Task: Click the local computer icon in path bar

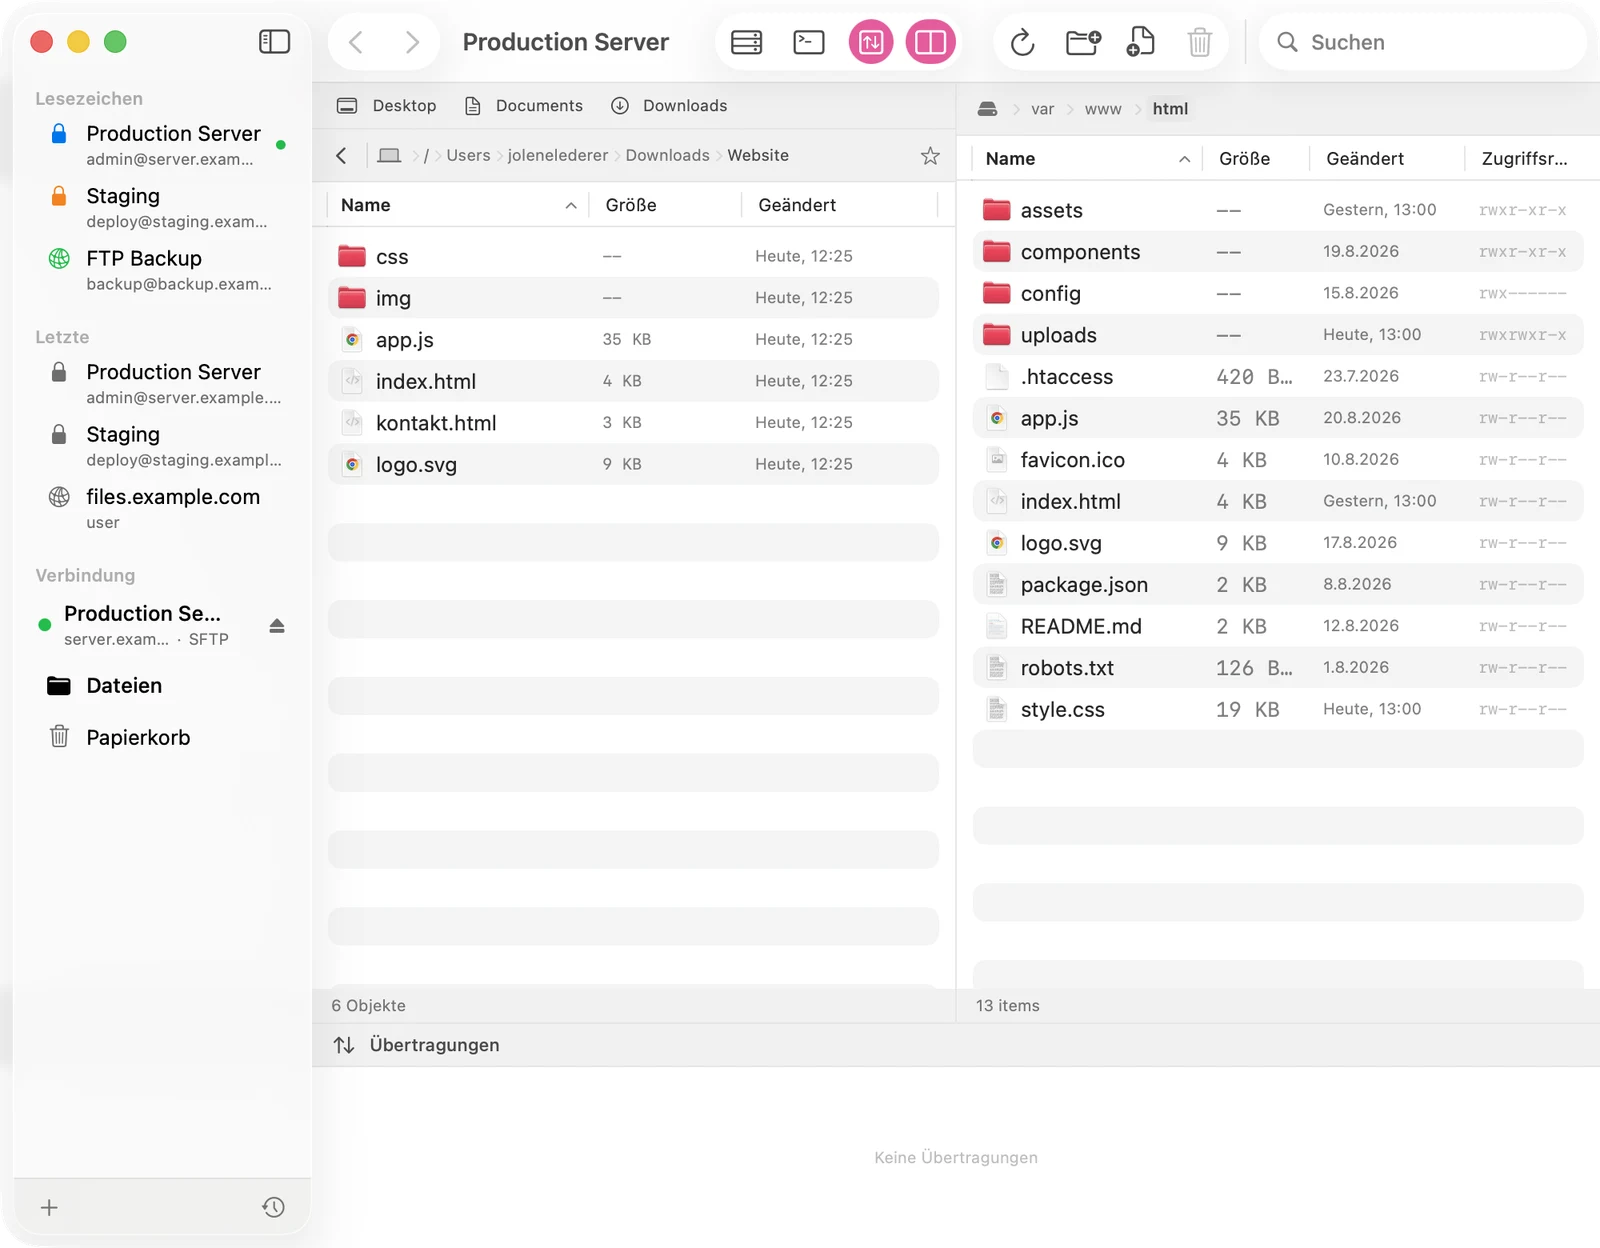Action: point(389,155)
